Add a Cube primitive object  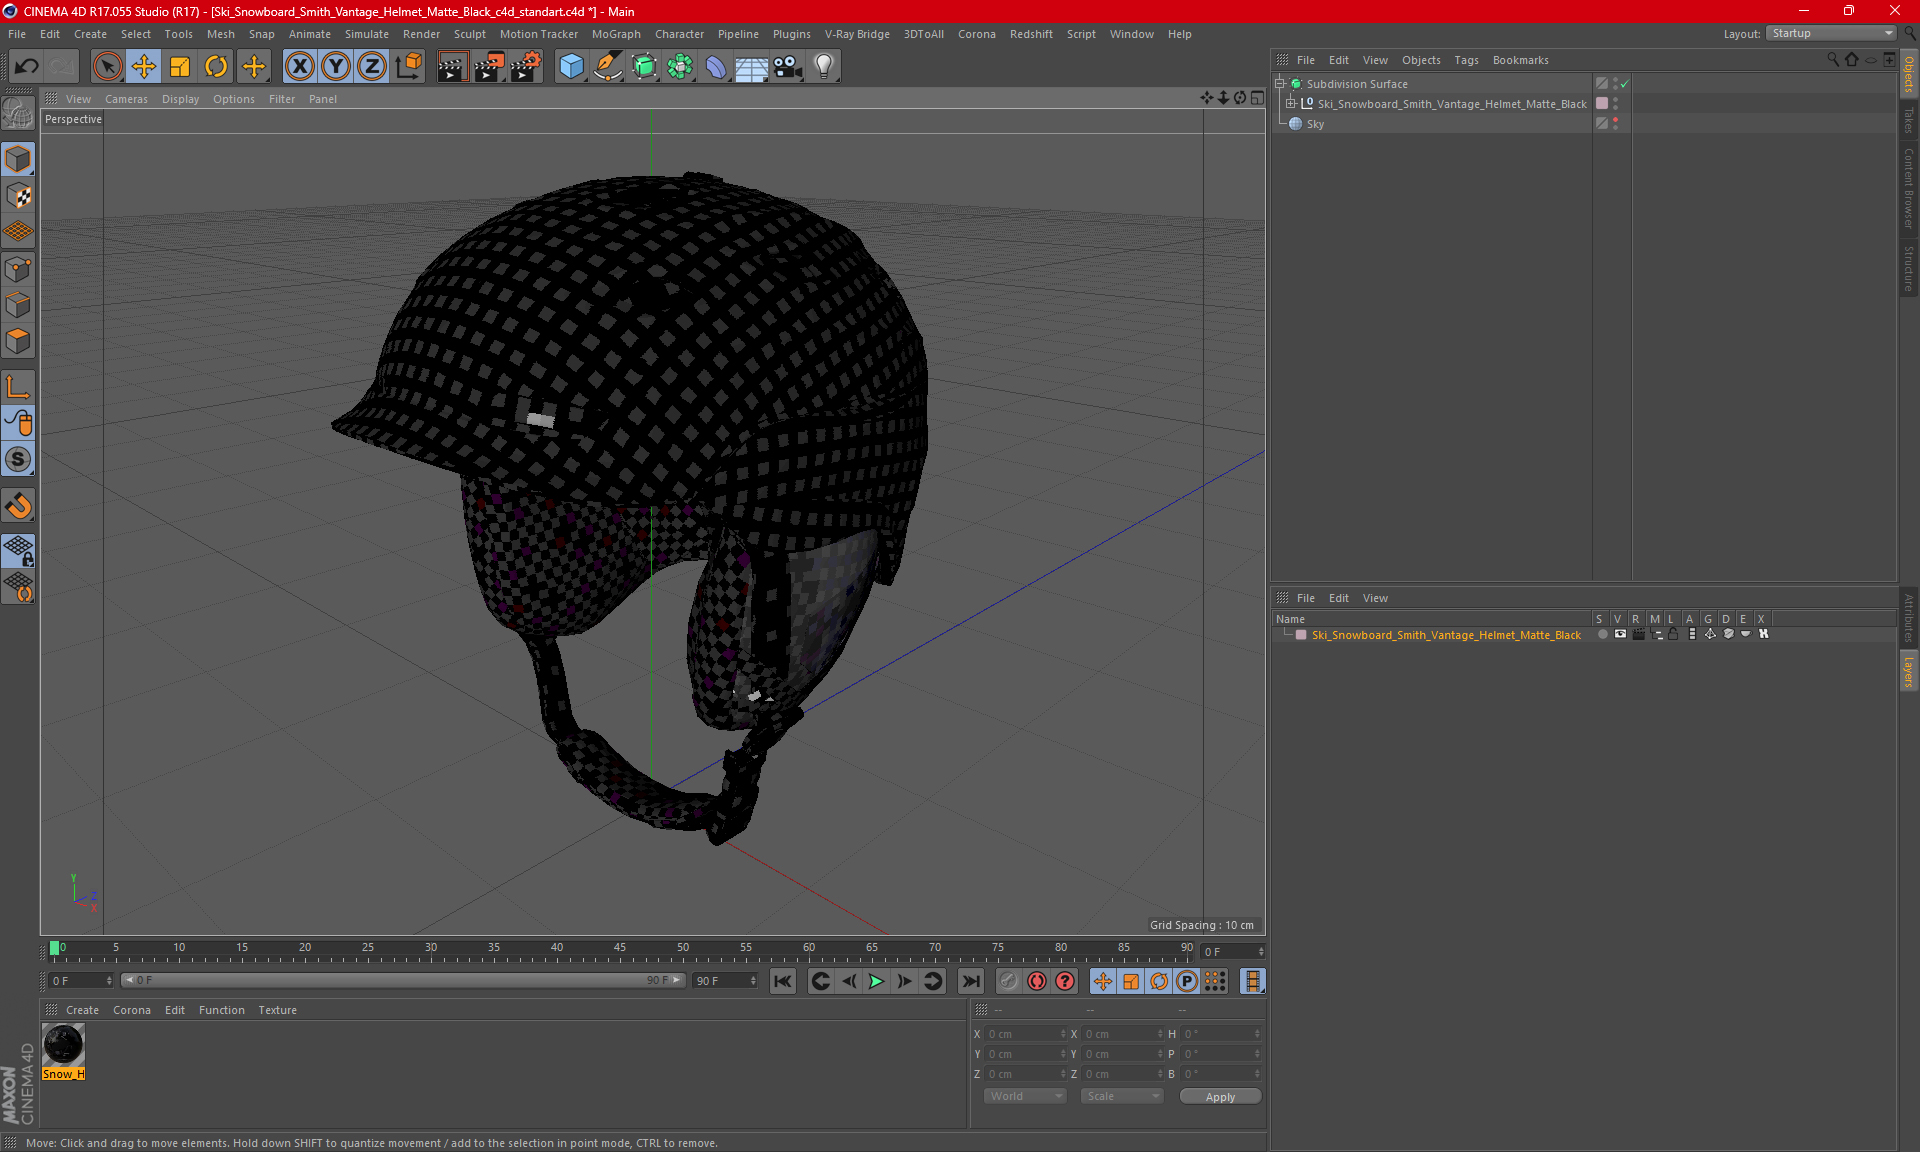pos(571,67)
